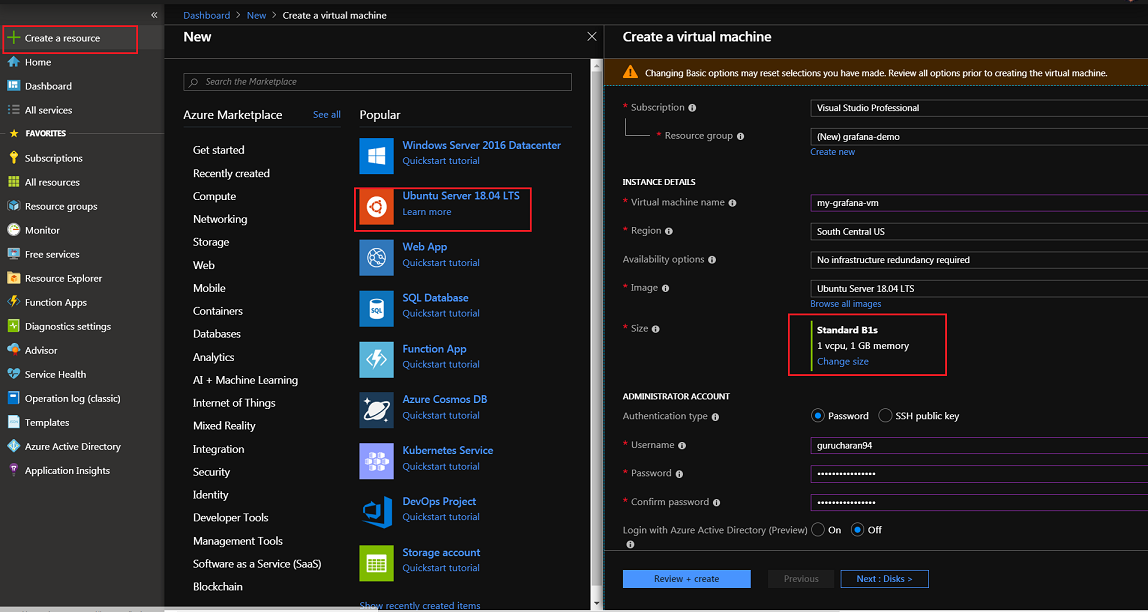Open the Resource Explorer icon
The width and height of the screenshot is (1148, 612).
pos(13,278)
